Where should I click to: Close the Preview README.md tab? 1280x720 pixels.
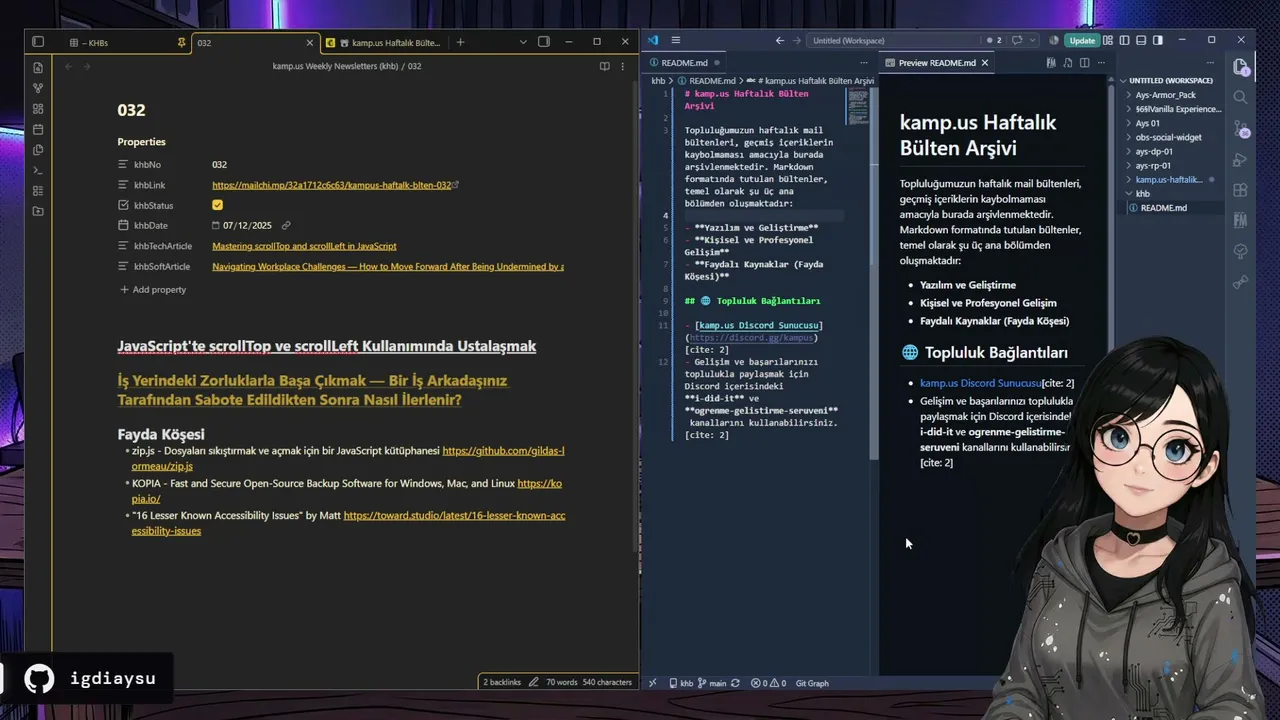pos(985,63)
